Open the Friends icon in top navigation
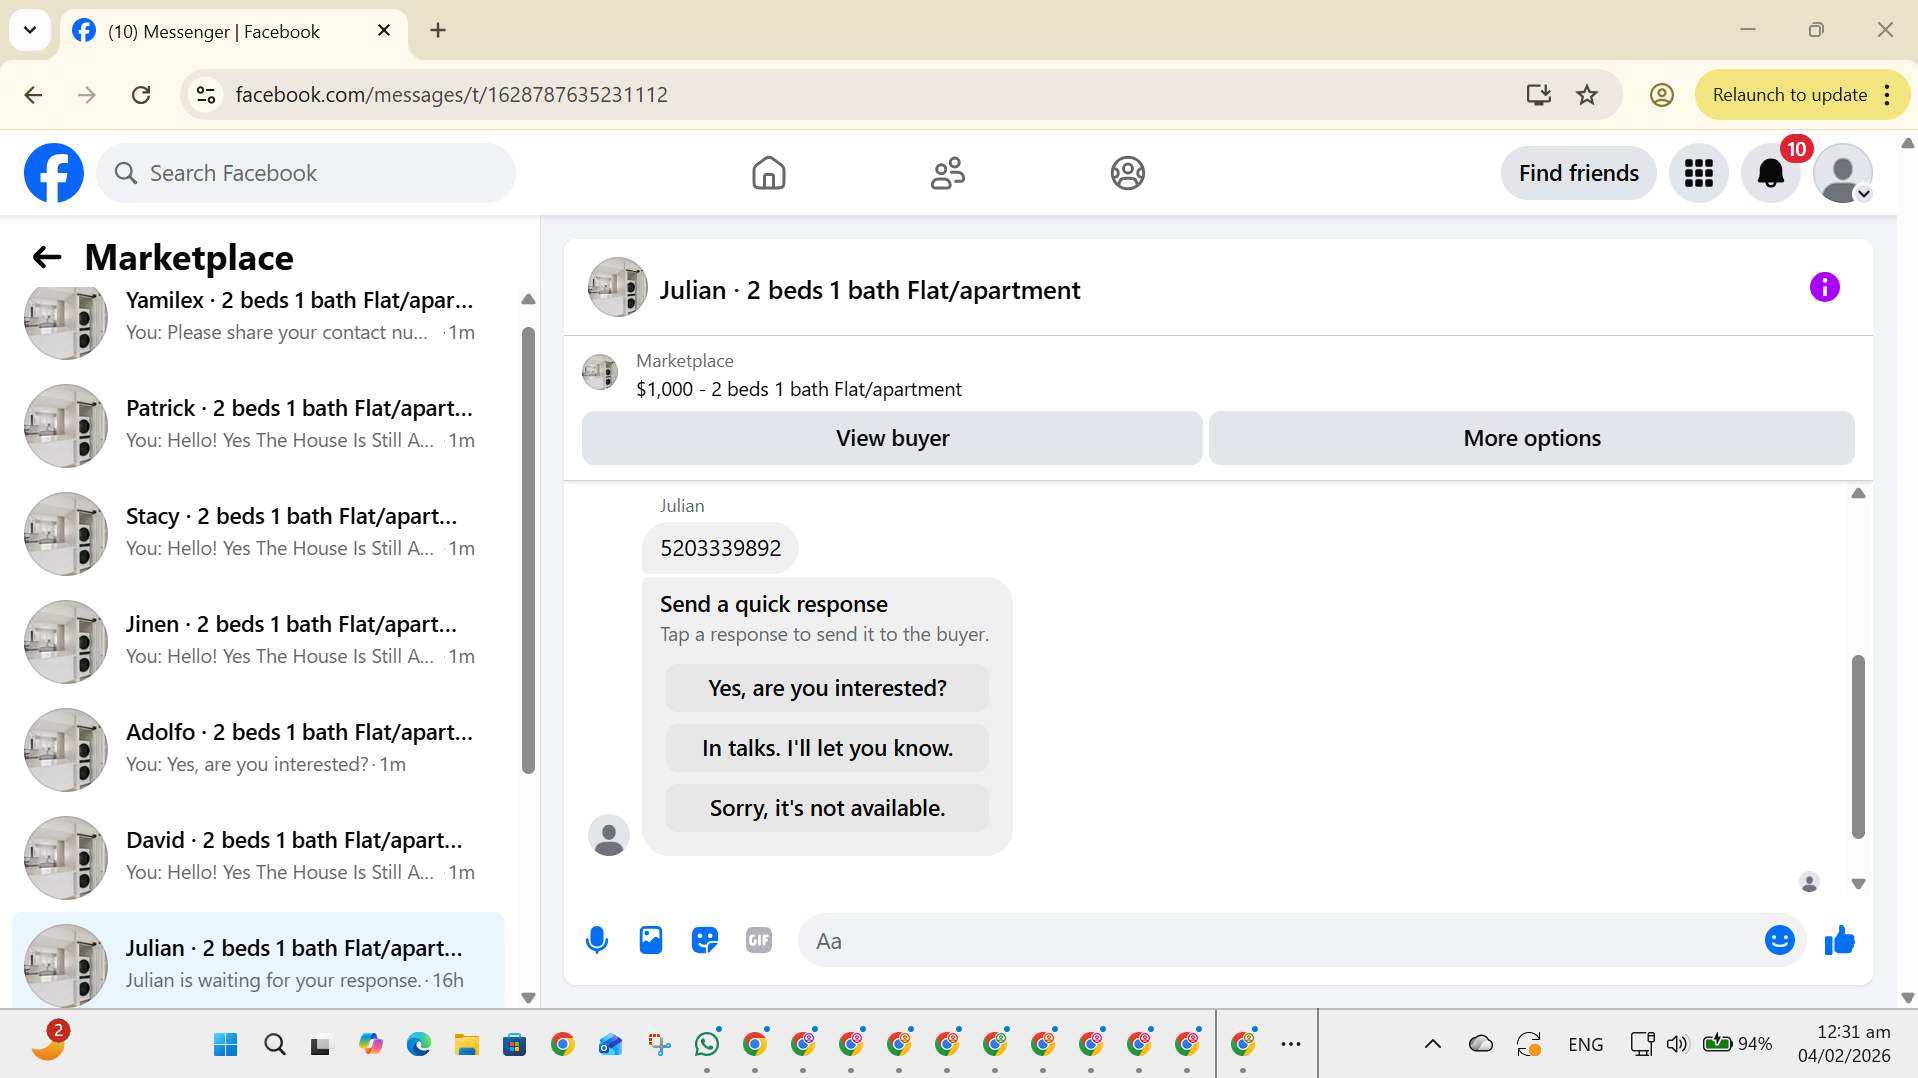This screenshot has width=1918, height=1078. [947, 173]
